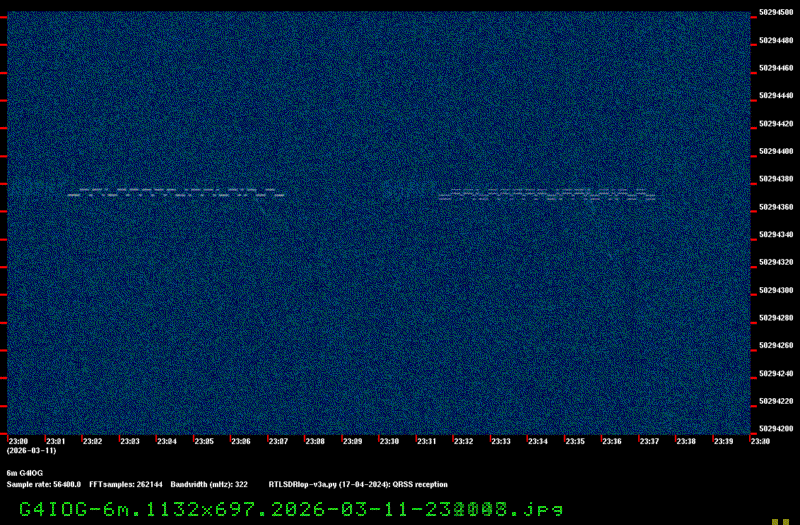Click the 23:00 time axis label

click(18, 441)
